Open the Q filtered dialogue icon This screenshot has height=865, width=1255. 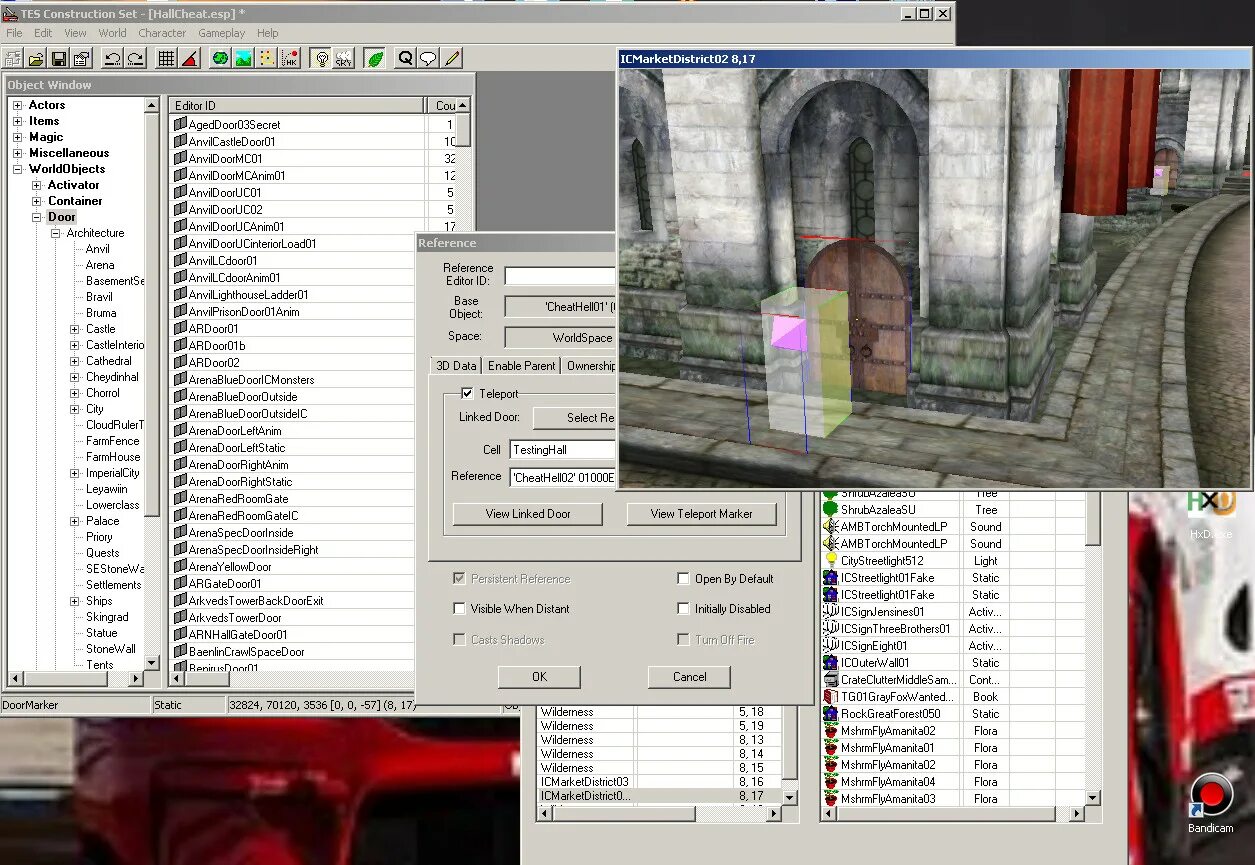click(x=405, y=59)
